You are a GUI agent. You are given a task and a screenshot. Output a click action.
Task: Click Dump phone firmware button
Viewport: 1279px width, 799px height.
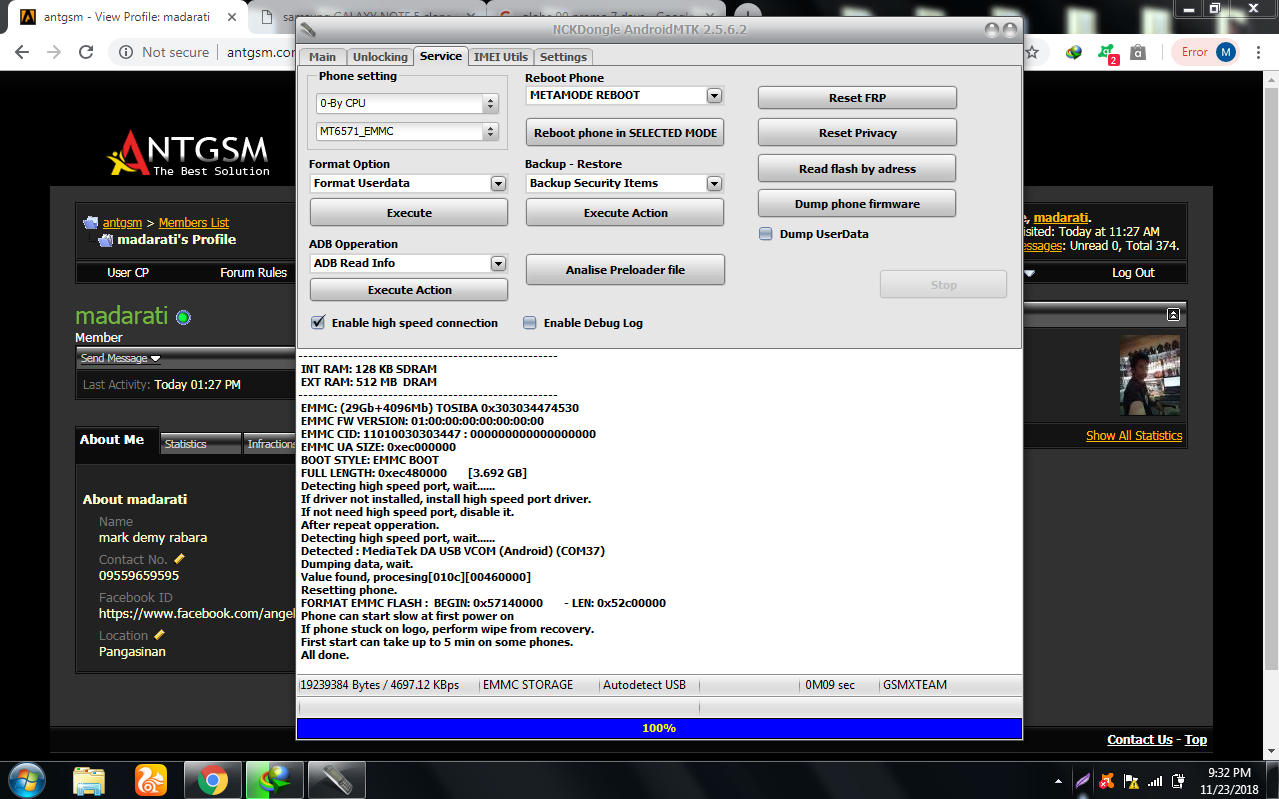(857, 204)
